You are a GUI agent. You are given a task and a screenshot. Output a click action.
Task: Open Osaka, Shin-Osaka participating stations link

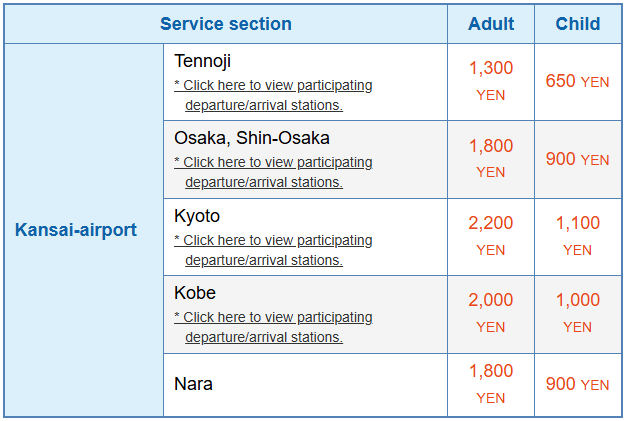tap(273, 172)
